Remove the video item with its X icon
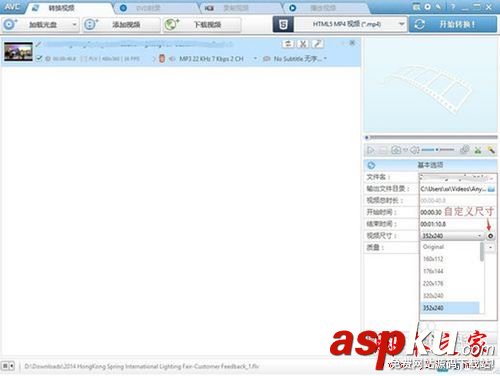The image size is (500, 376). [352, 43]
